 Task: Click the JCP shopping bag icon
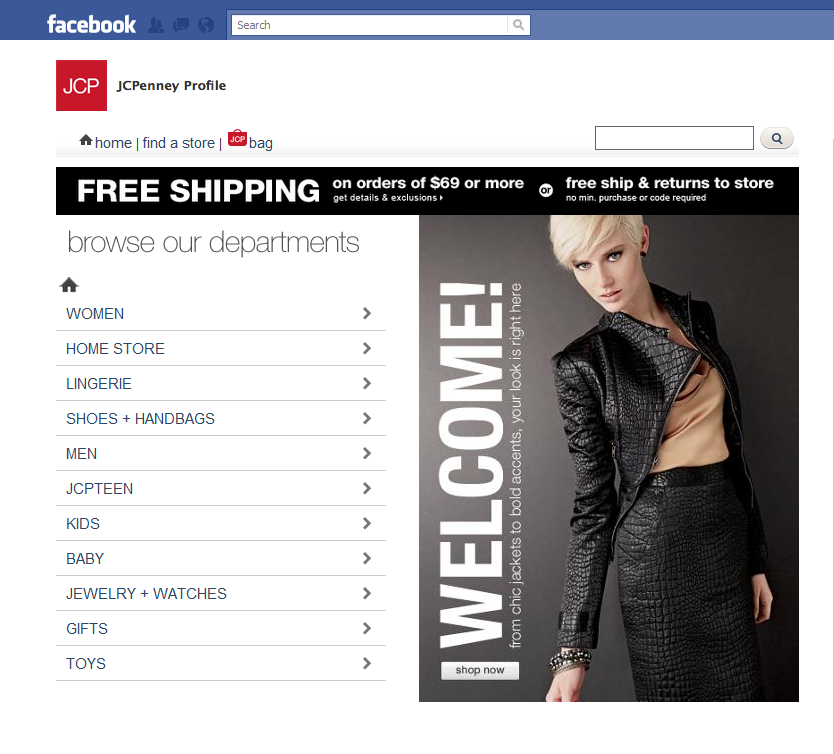pos(237,138)
